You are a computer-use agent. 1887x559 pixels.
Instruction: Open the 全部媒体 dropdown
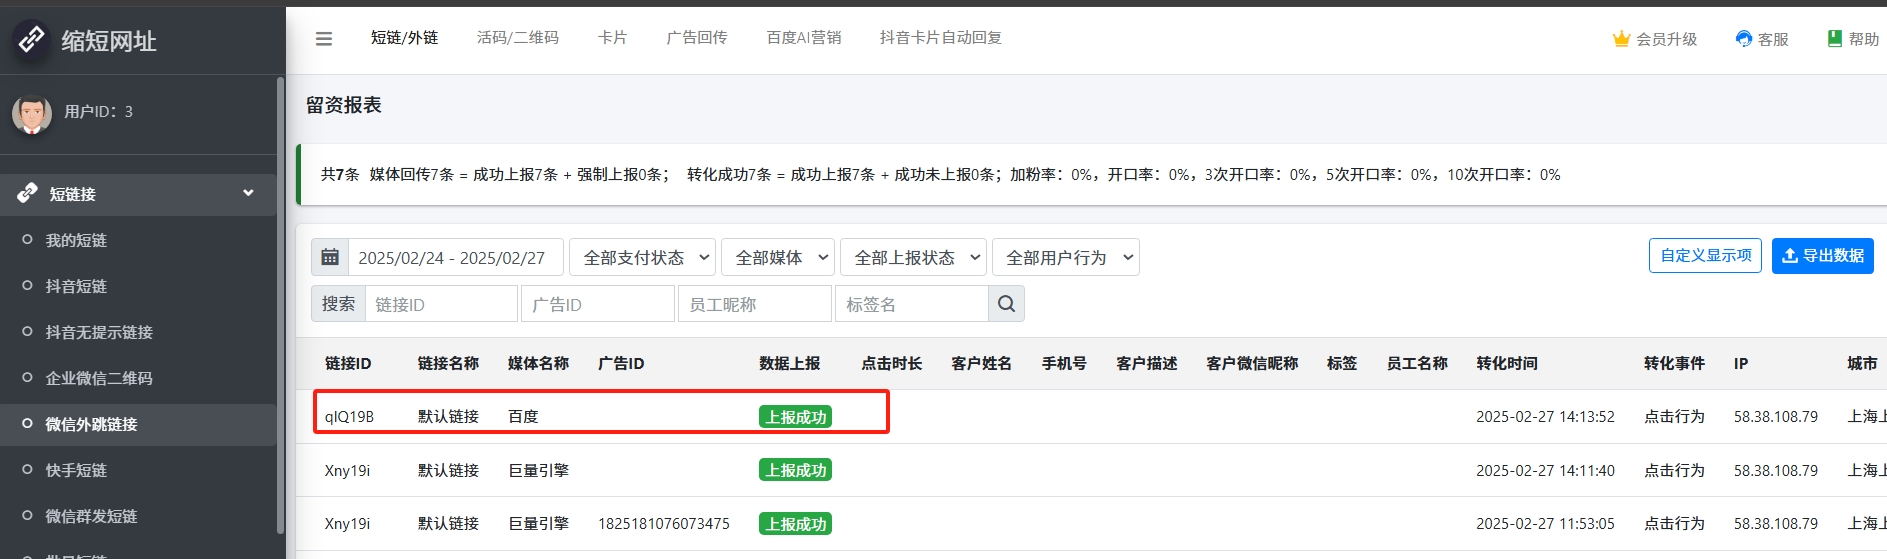pos(778,258)
